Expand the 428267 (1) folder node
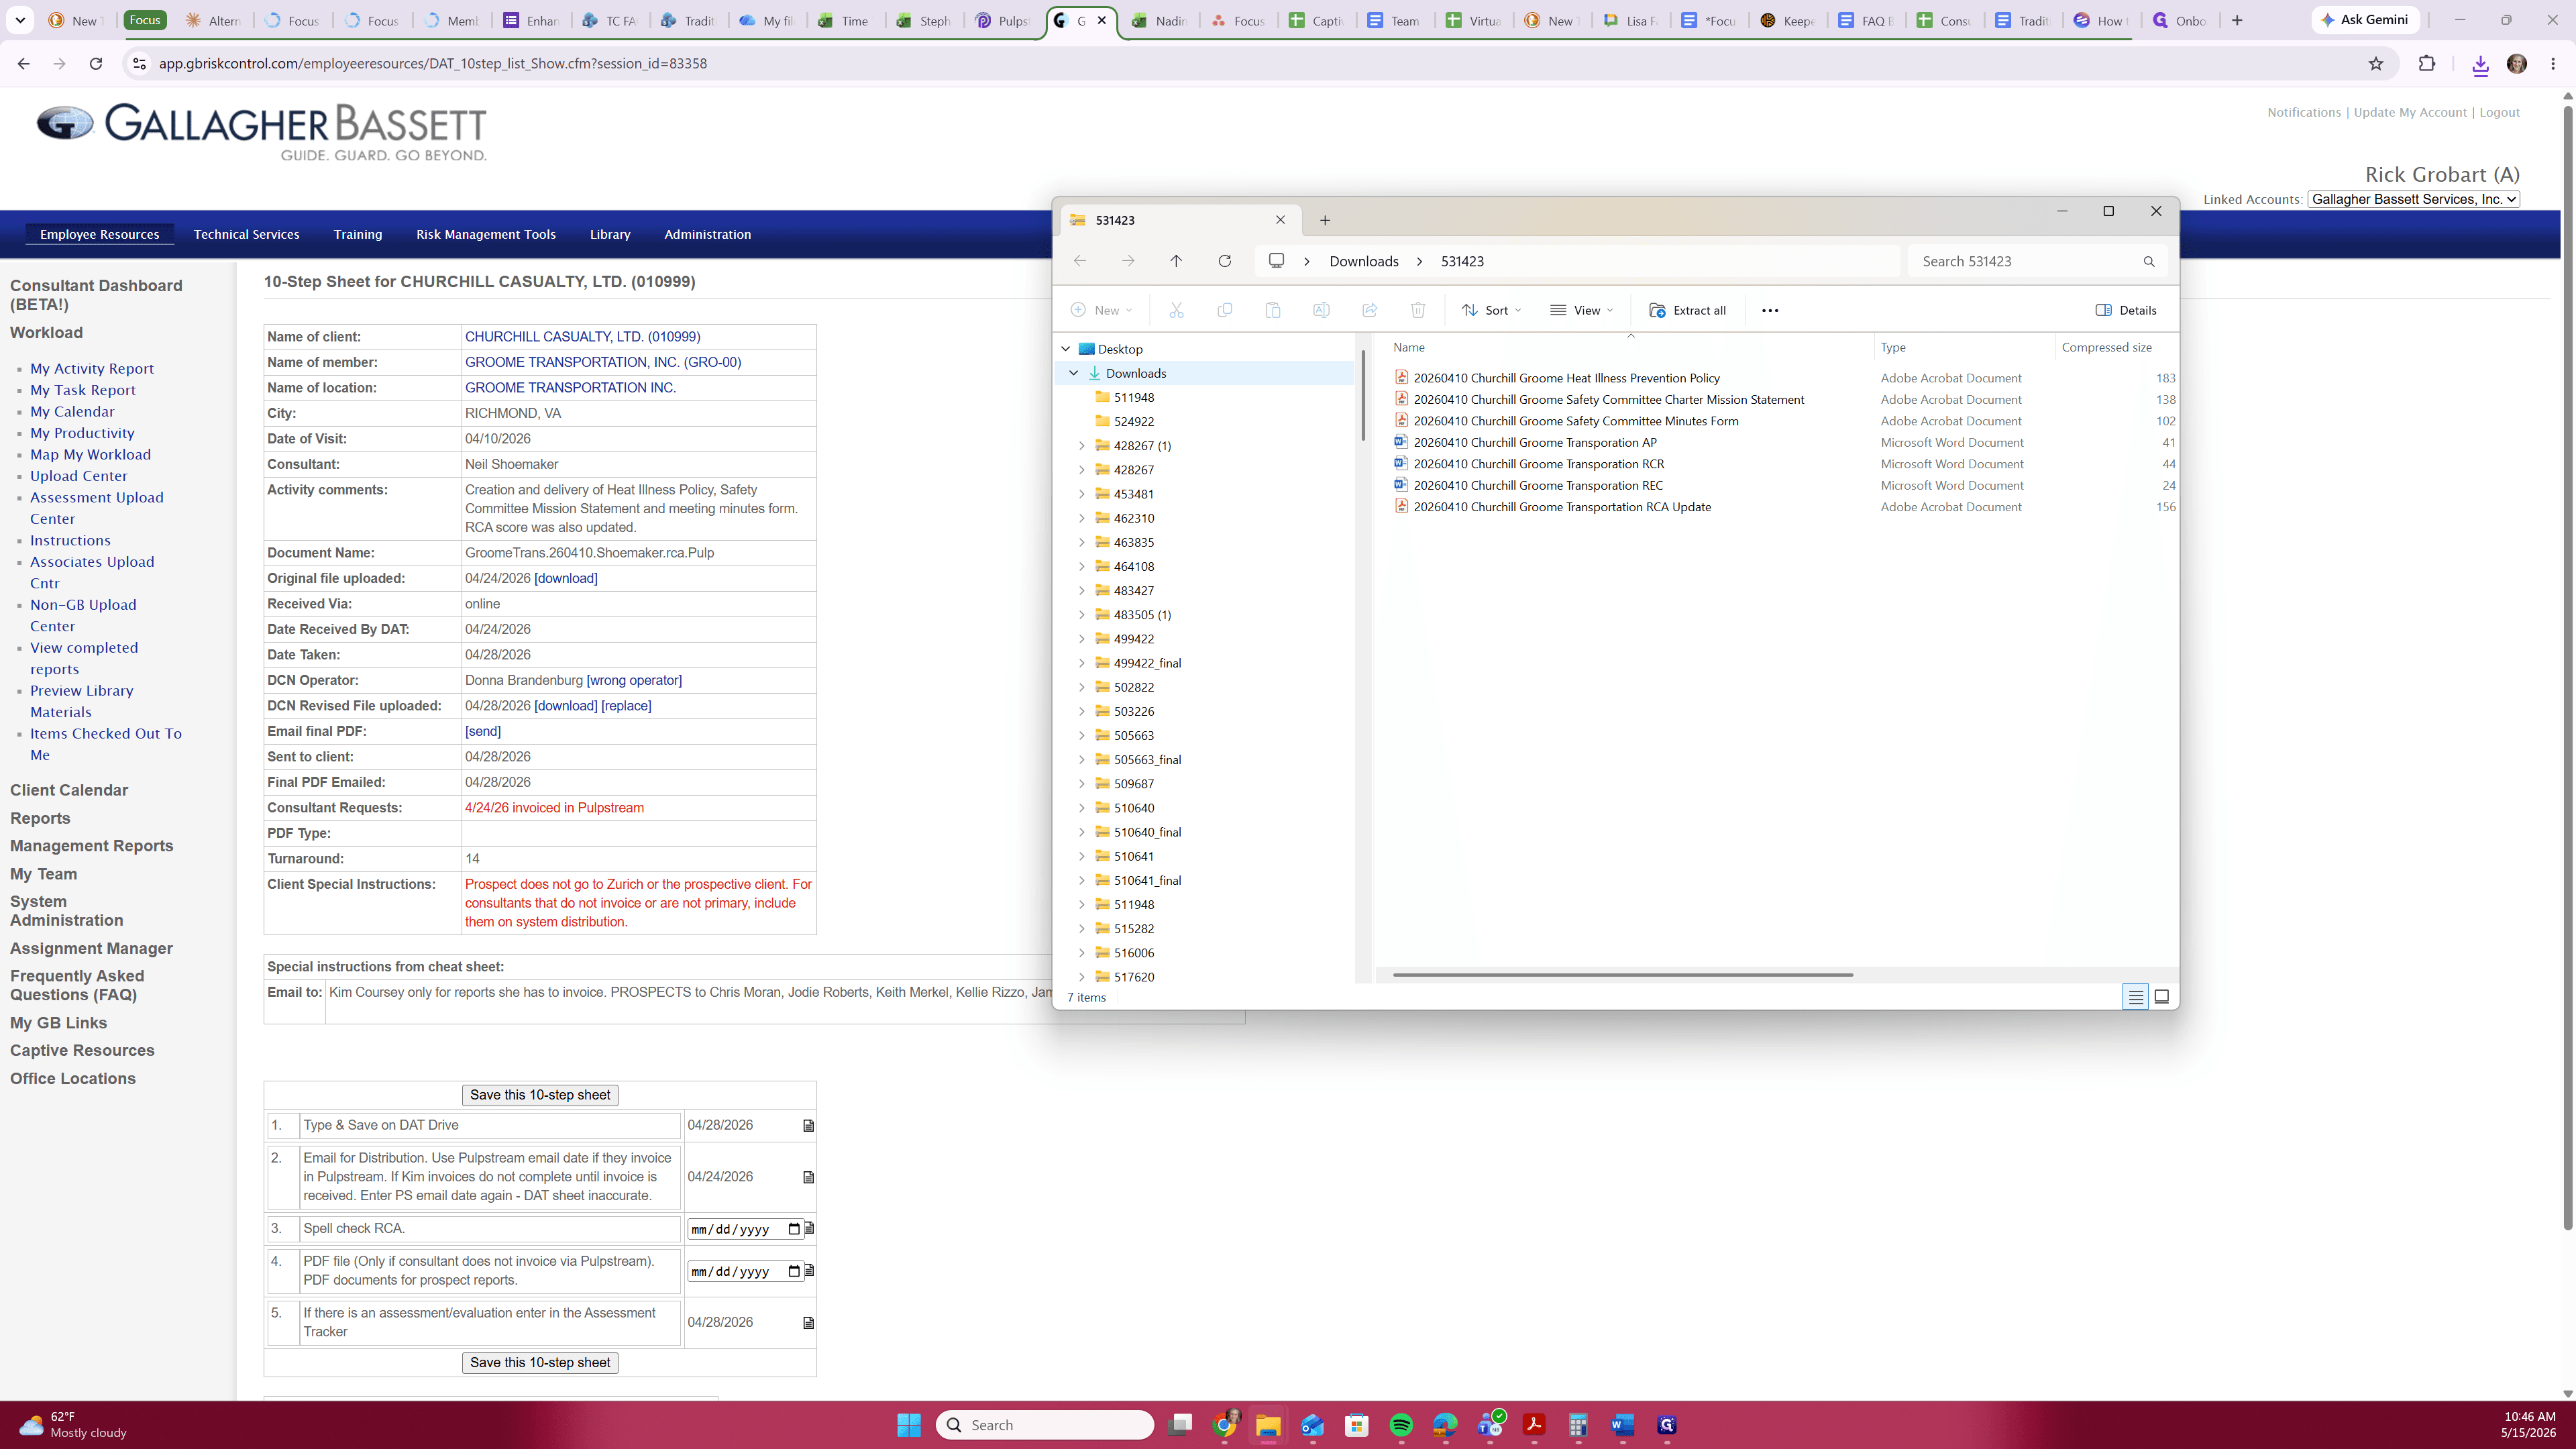 pyautogui.click(x=1081, y=446)
